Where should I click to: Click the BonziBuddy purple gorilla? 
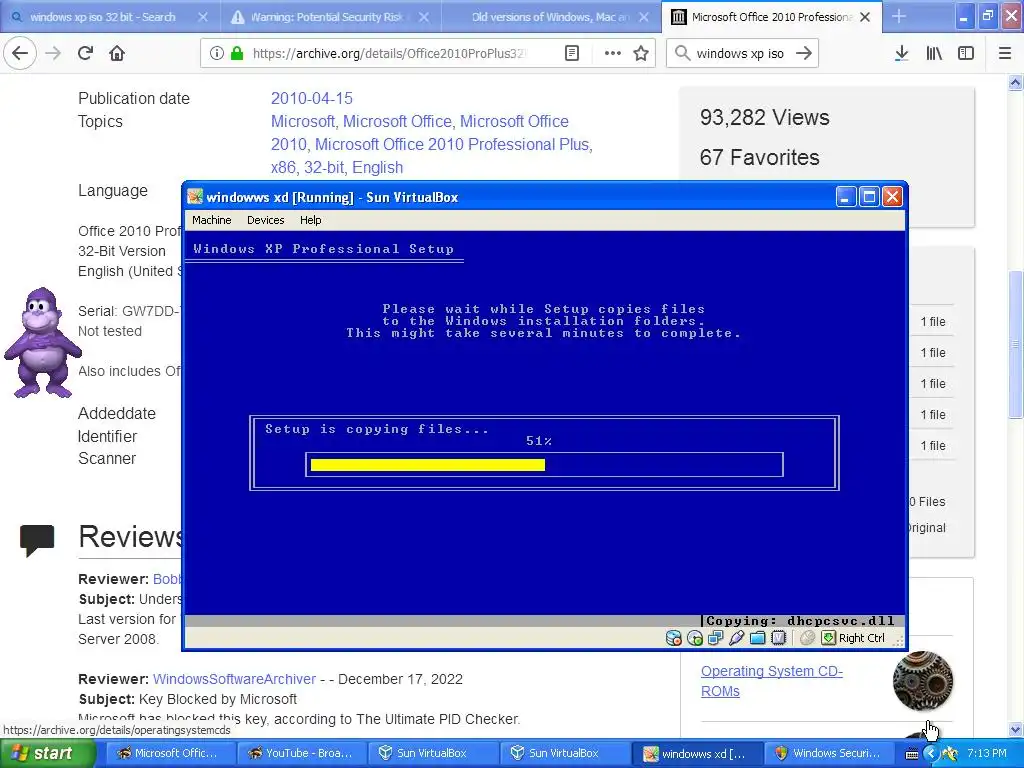click(x=42, y=342)
